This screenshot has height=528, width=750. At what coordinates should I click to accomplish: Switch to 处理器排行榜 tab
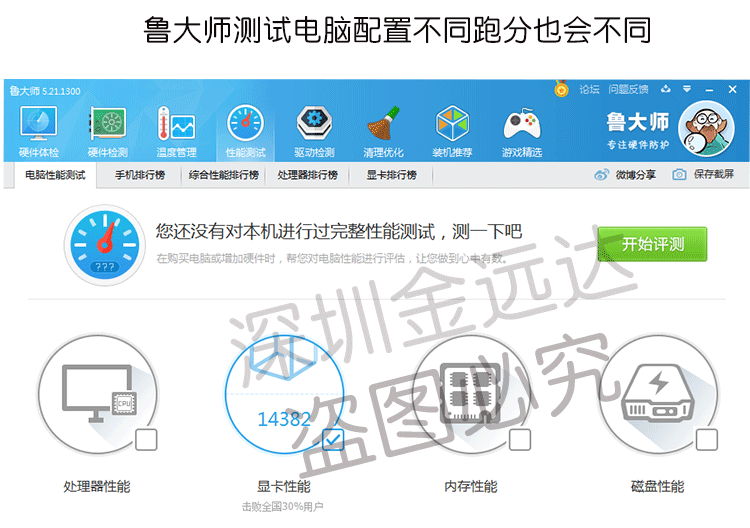pyautogui.click(x=308, y=175)
